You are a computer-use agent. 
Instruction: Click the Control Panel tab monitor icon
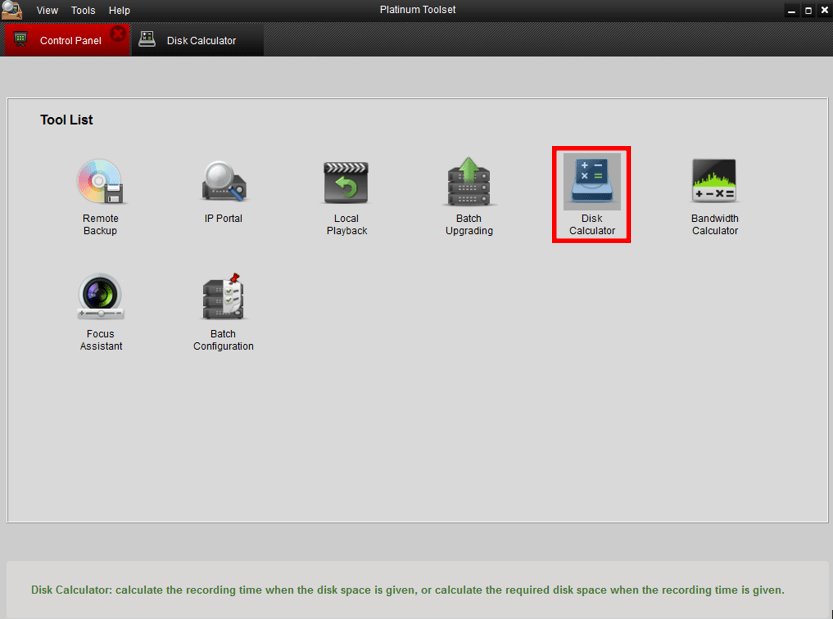20,39
